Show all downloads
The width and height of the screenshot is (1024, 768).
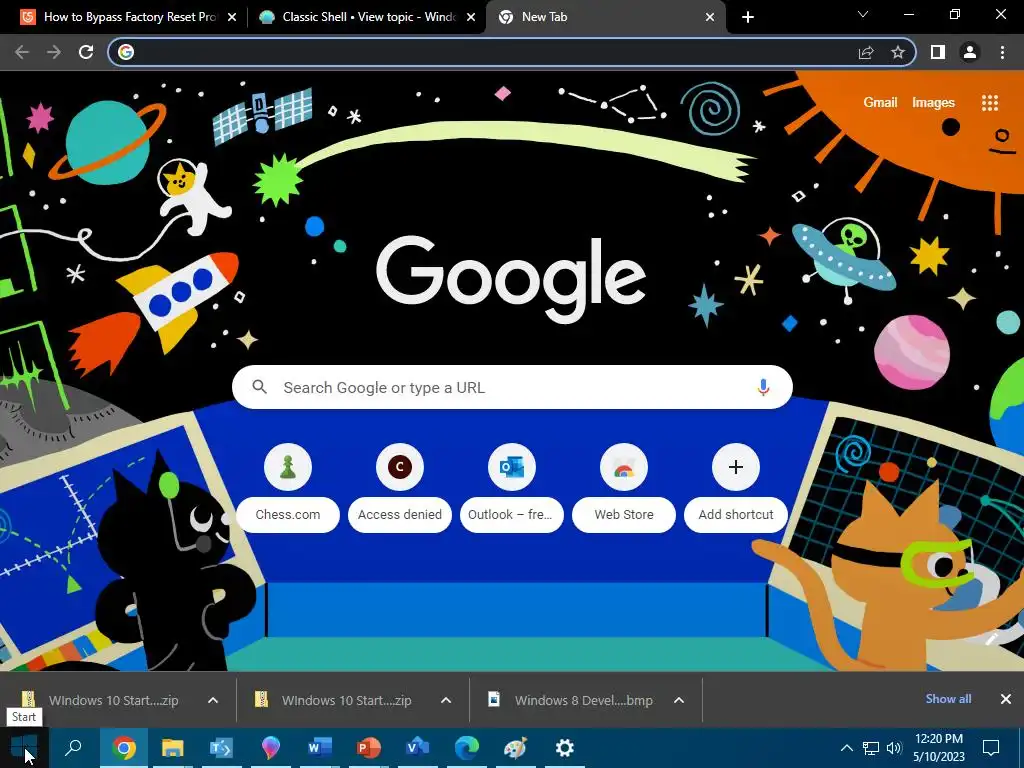[948, 699]
